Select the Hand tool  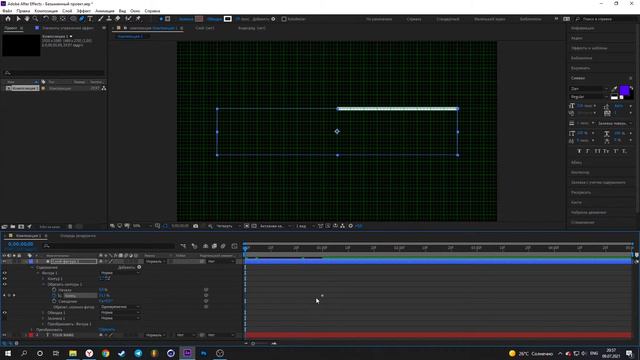point(27,19)
